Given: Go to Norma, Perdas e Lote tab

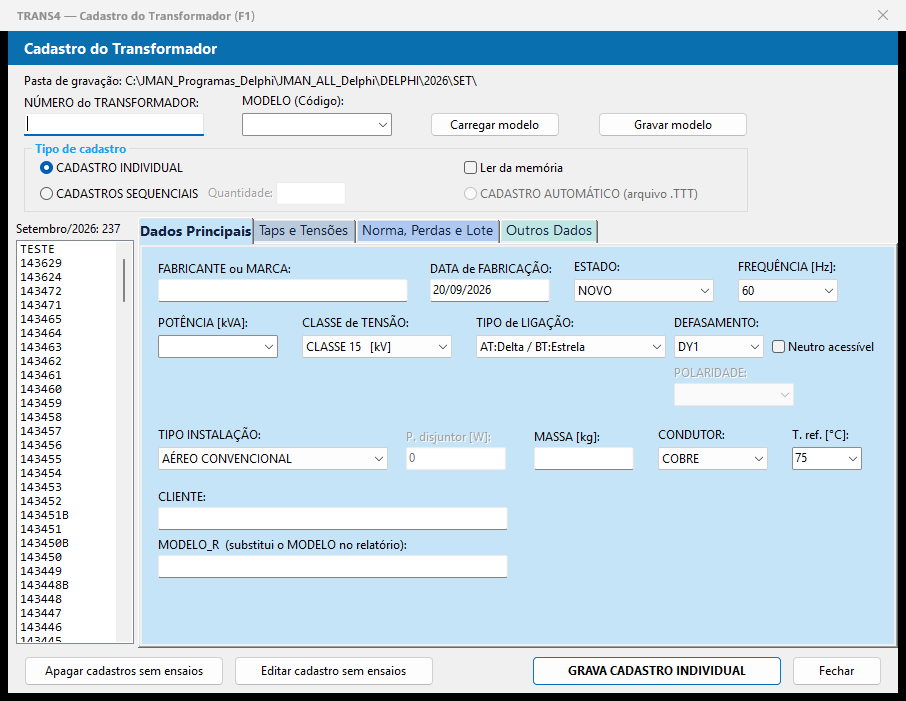Looking at the screenshot, I should (428, 231).
